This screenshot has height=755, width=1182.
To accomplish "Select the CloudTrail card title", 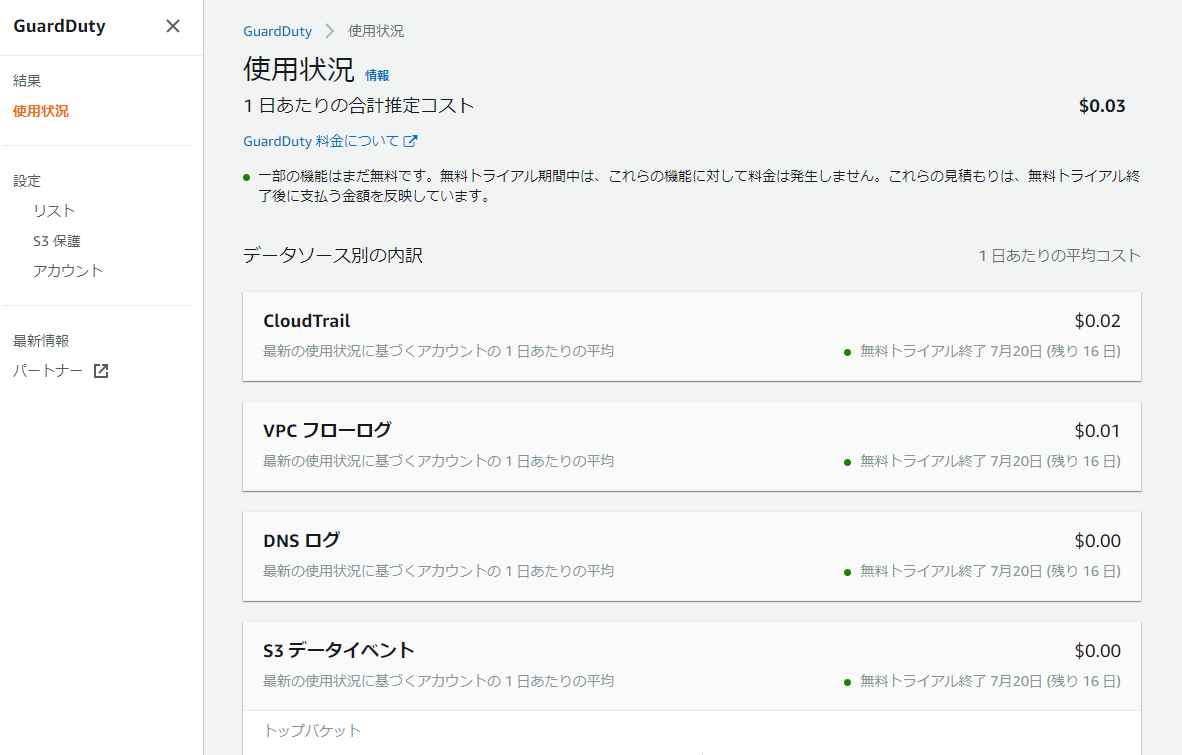I will [307, 321].
